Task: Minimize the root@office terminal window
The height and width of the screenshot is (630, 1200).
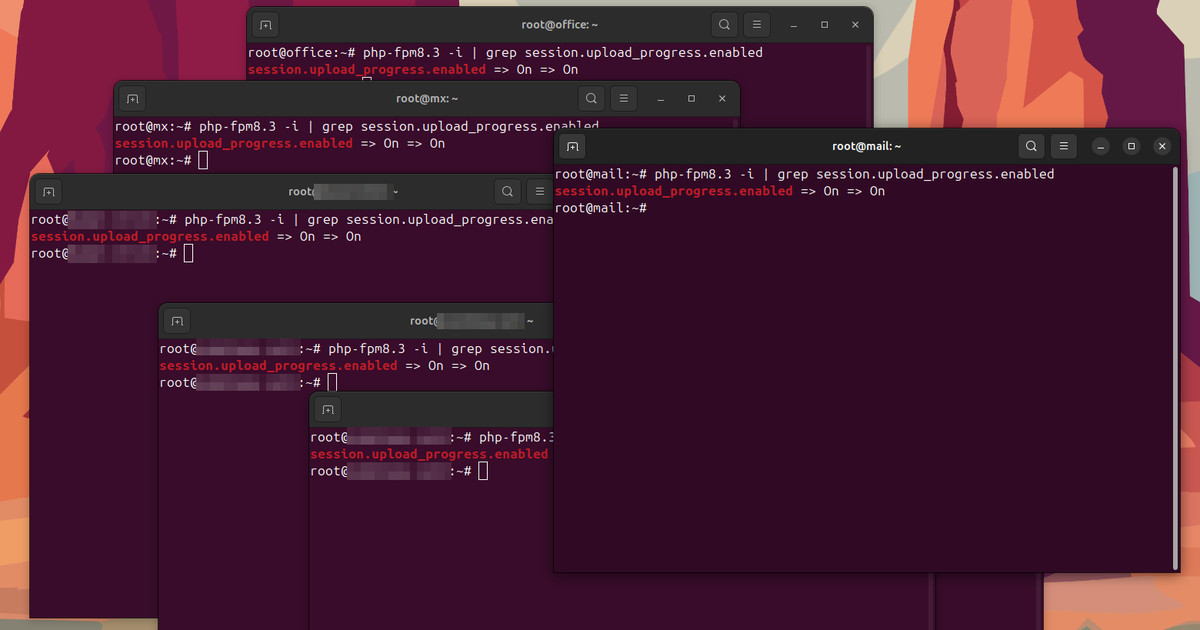Action: point(794,25)
